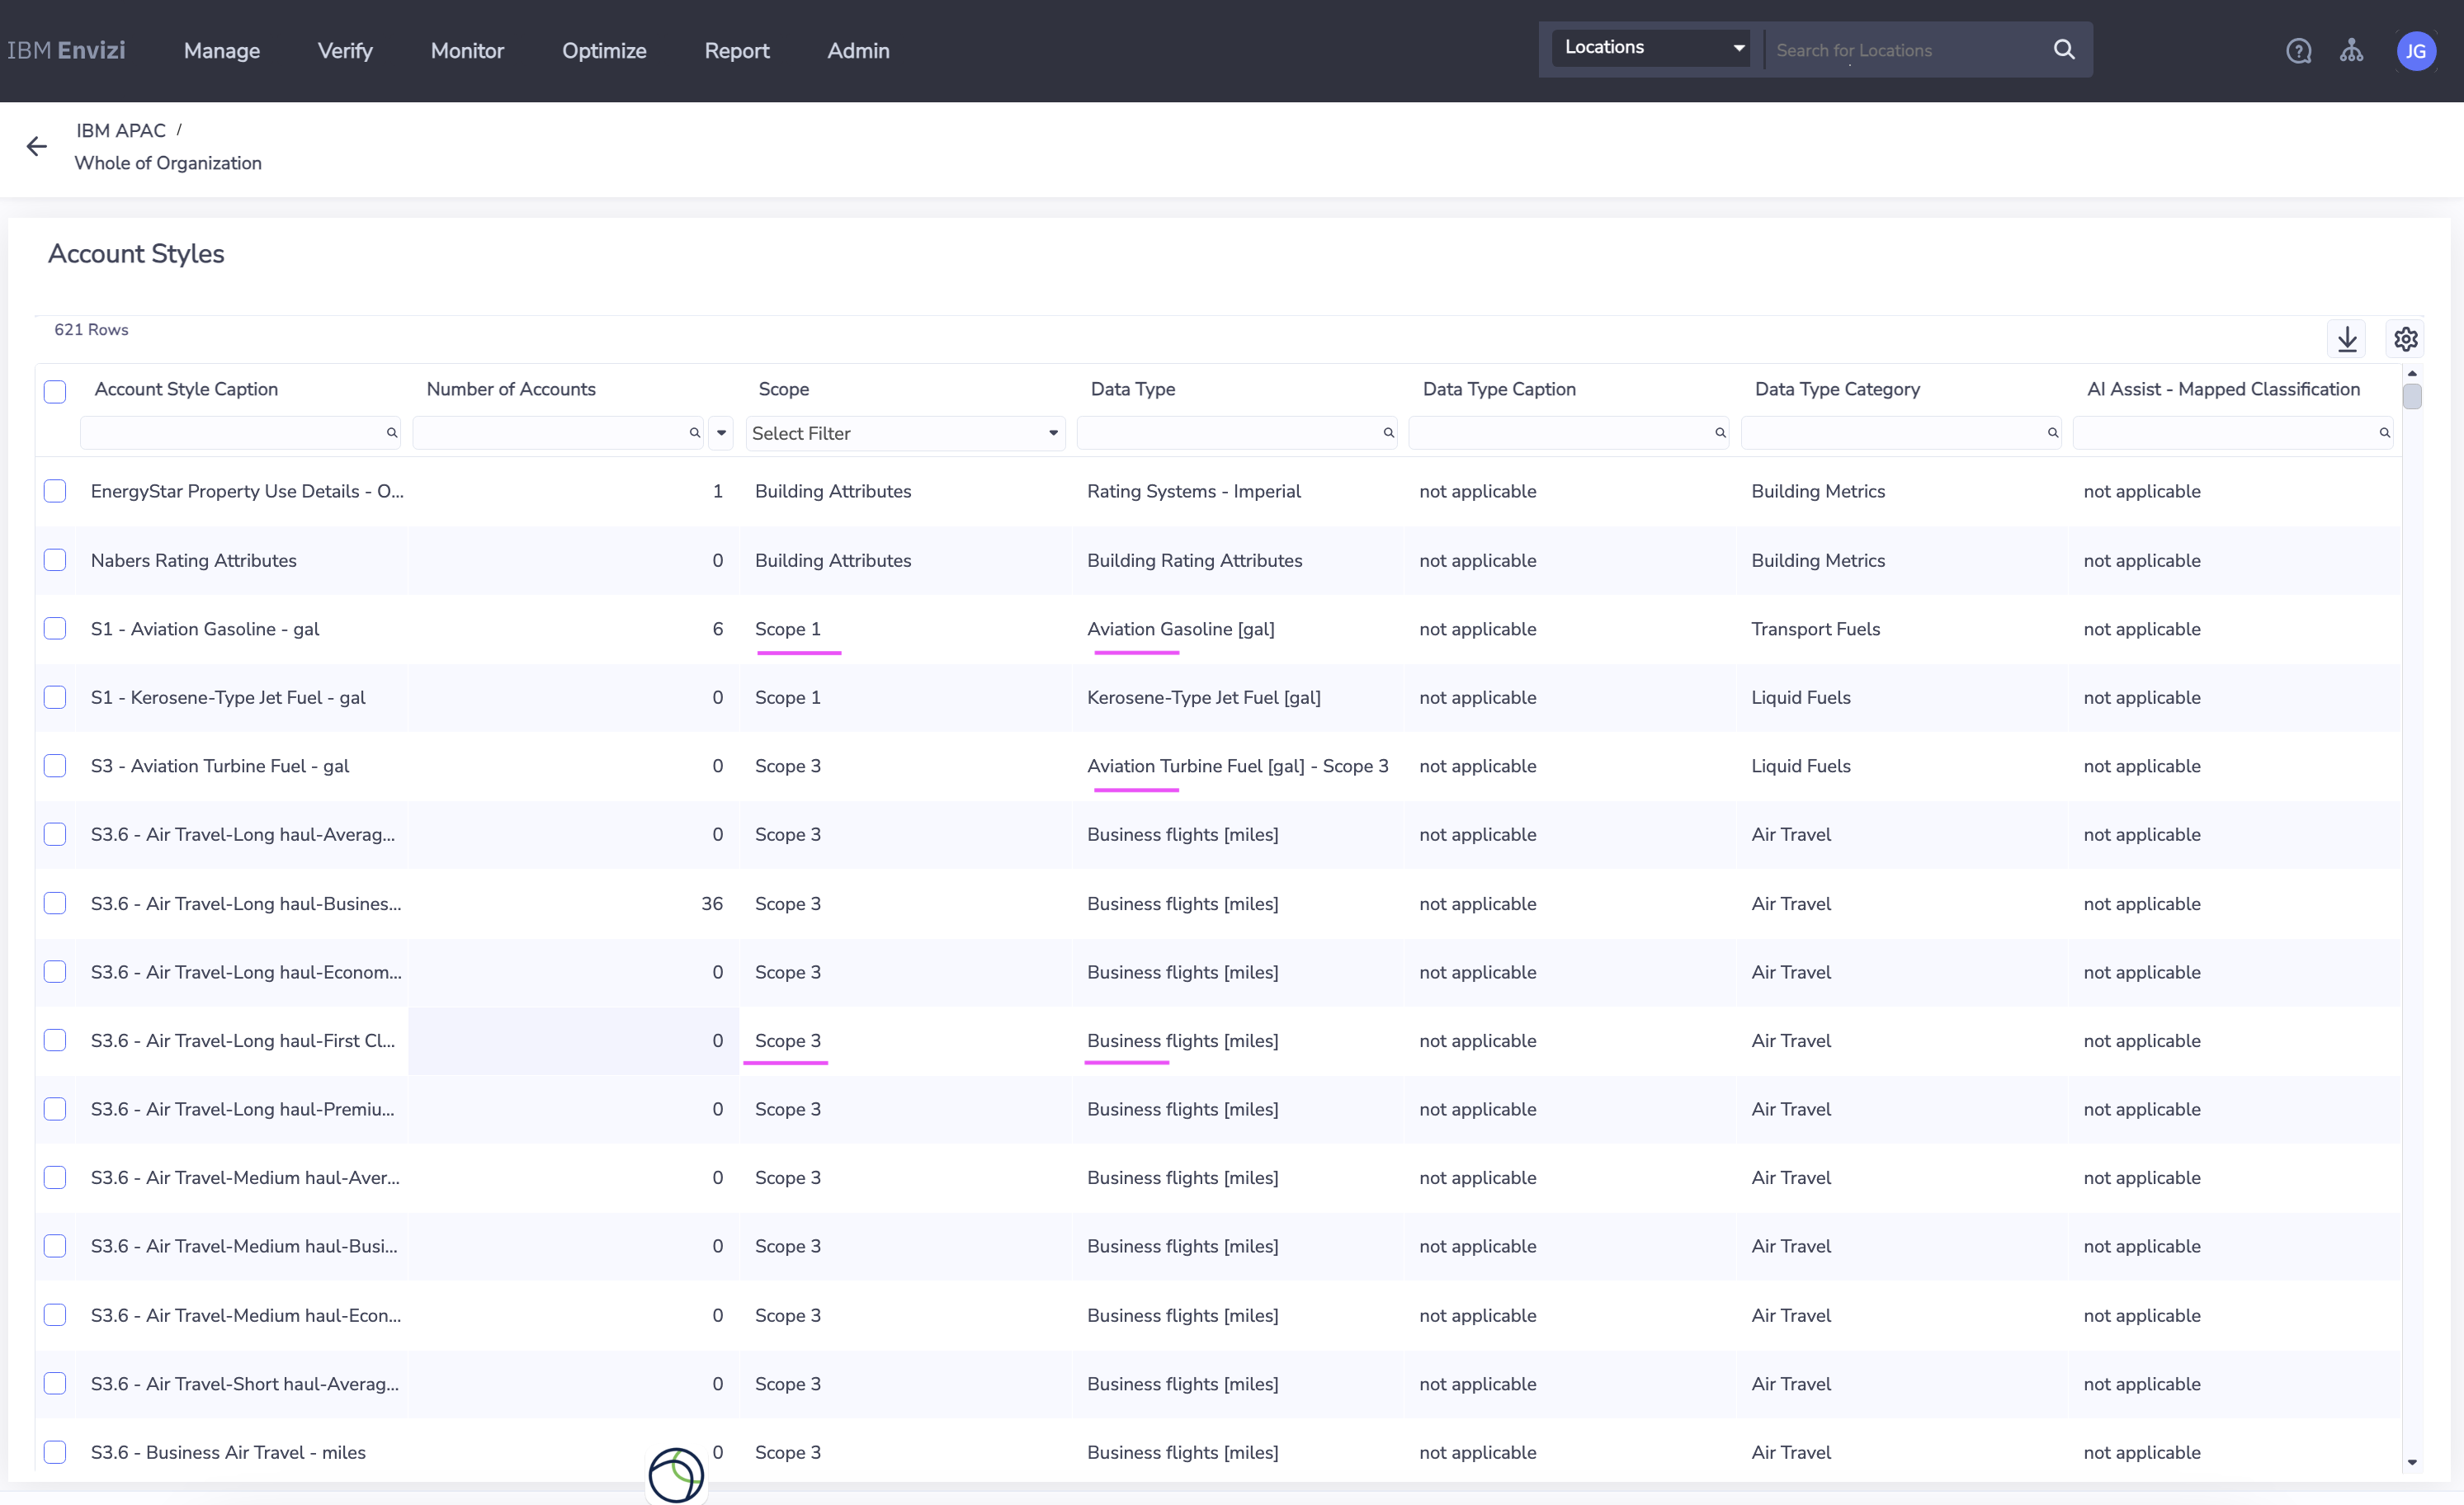Click the Search for Locations magnifier icon

2064,50
